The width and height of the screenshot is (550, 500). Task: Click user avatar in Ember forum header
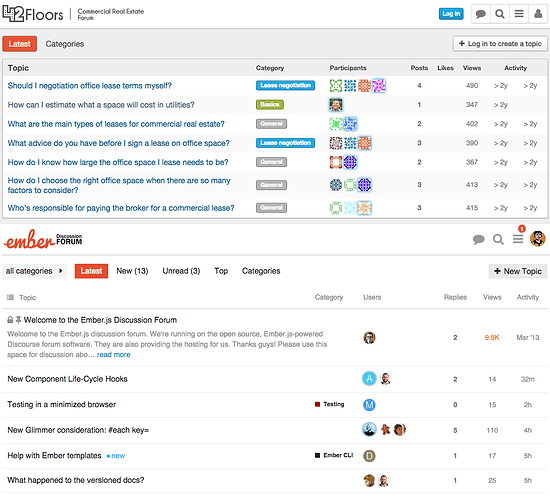point(538,239)
